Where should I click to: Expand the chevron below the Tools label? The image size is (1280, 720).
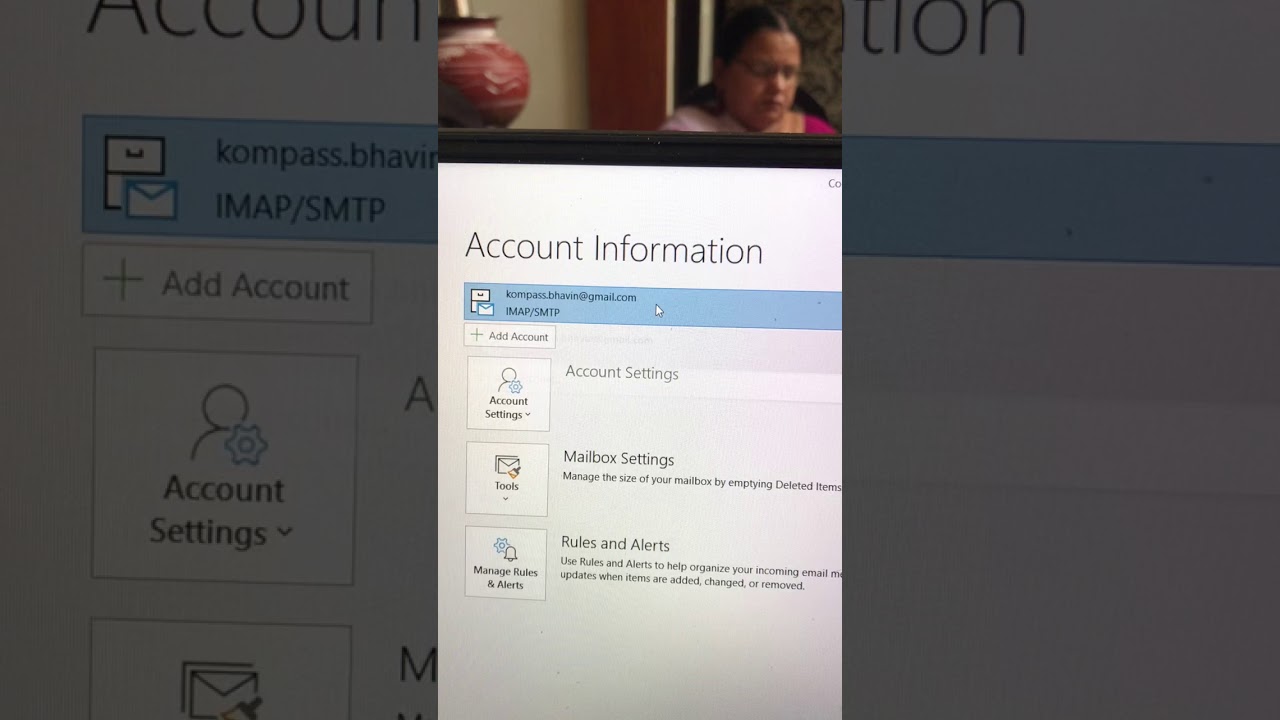click(x=506, y=498)
